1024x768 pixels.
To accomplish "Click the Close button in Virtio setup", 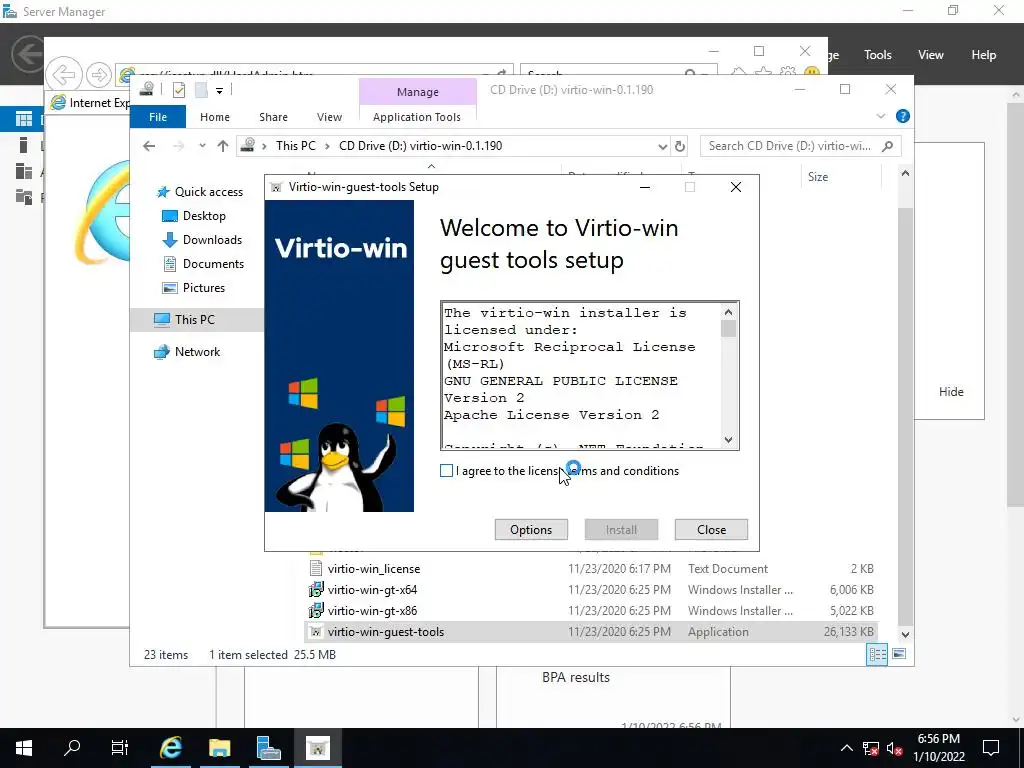I will (711, 530).
